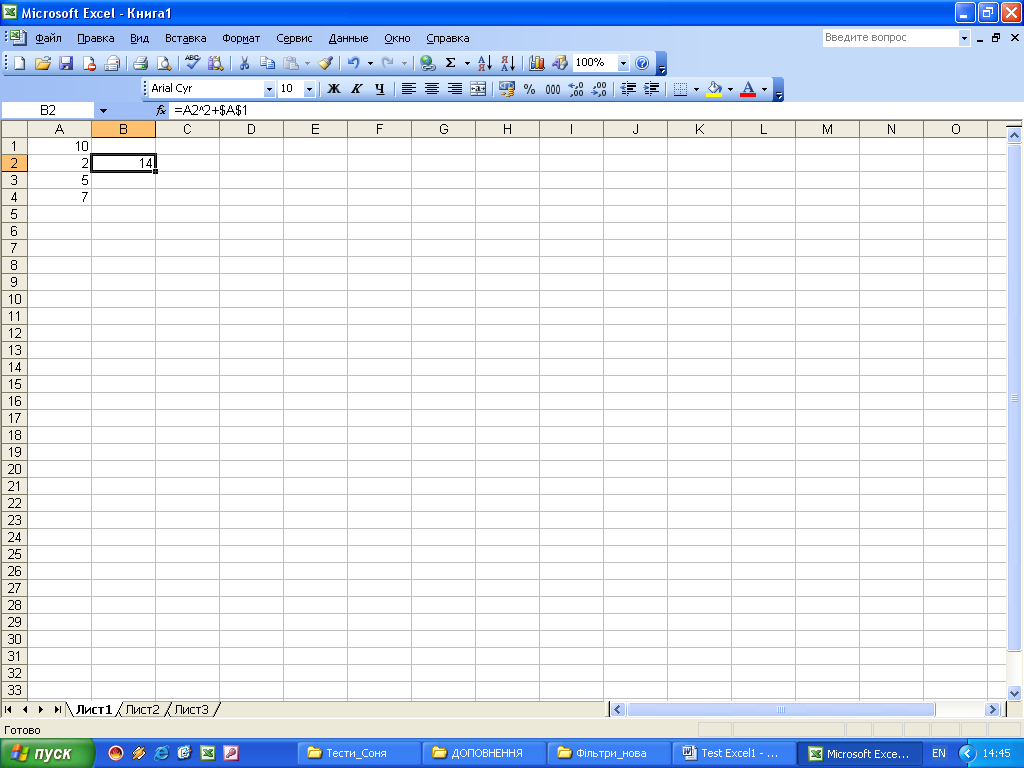Viewport: 1024px width, 768px height.
Task: Open the Формат menu
Action: click(241, 38)
